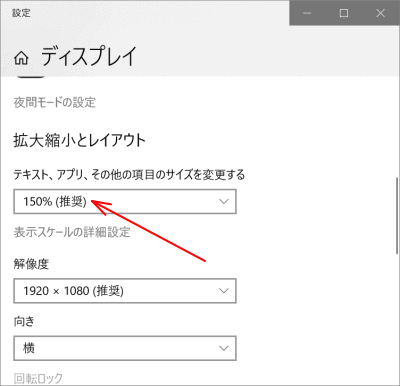400x386 pixels.
Task: Click the 解像度 label
Action: pos(31,264)
